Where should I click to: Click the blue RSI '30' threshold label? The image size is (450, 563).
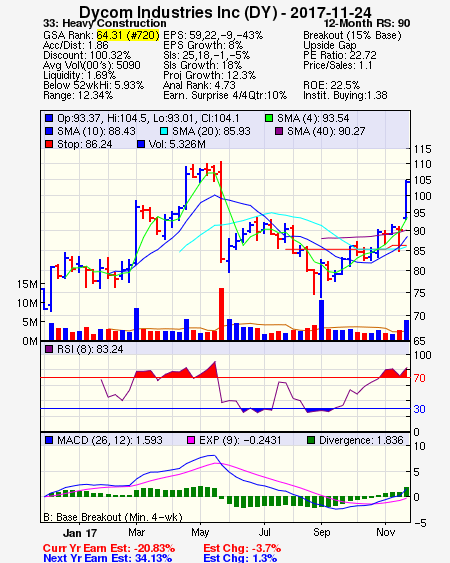(x=419, y=409)
